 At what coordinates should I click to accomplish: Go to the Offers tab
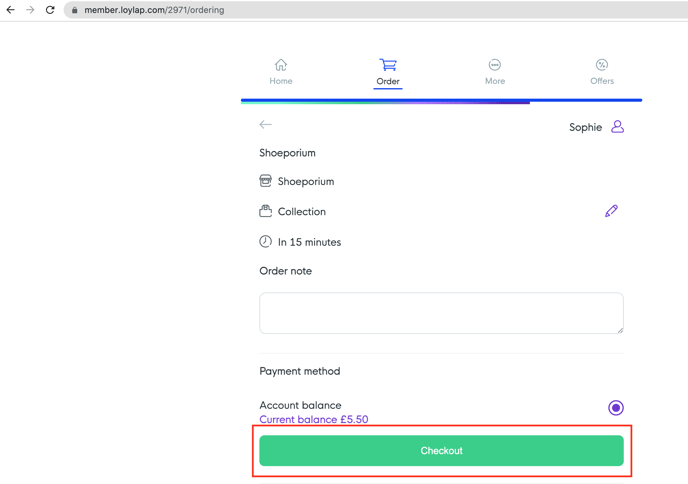point(601,71)
